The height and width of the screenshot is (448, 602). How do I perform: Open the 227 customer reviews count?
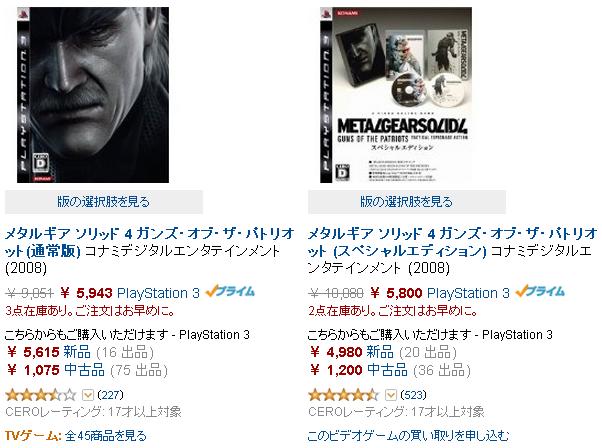click(111, 395)
